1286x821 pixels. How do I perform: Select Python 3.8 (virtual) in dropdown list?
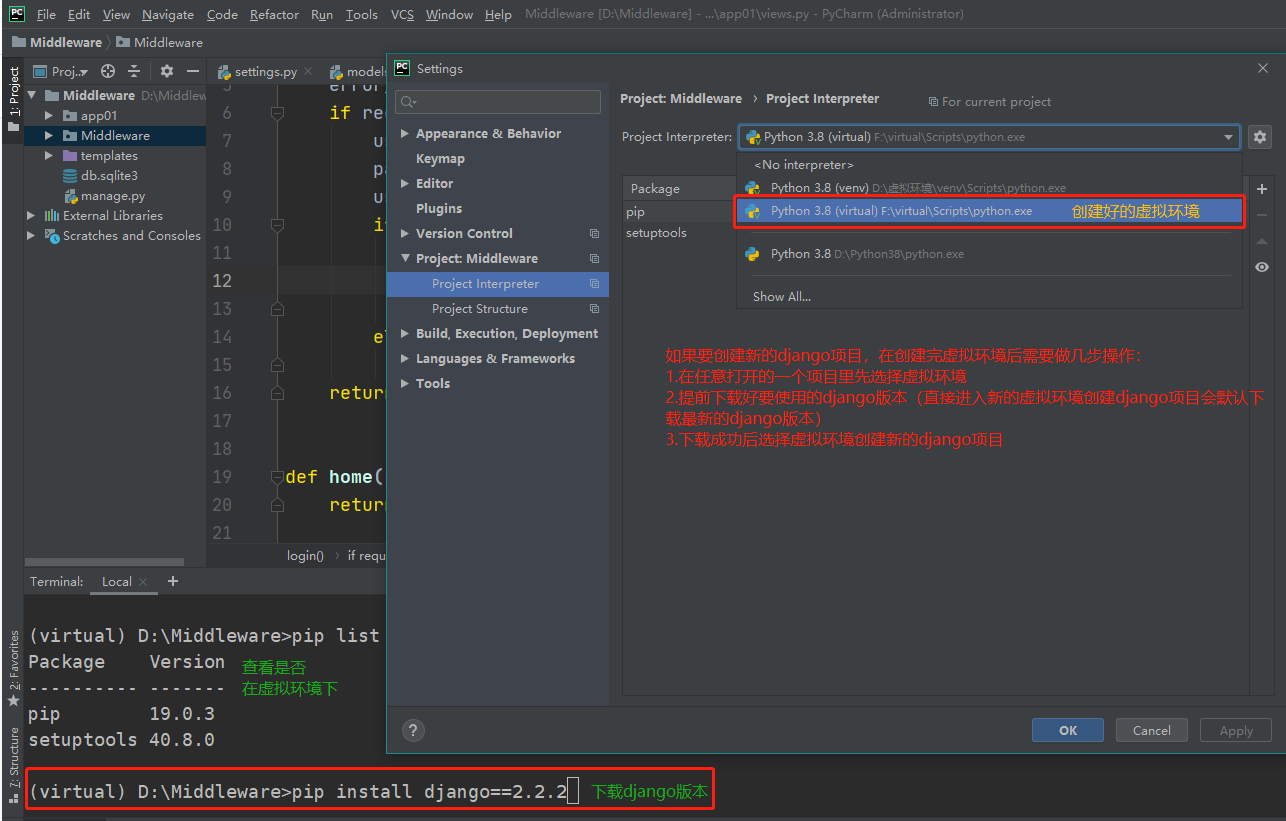coord(989,212)
